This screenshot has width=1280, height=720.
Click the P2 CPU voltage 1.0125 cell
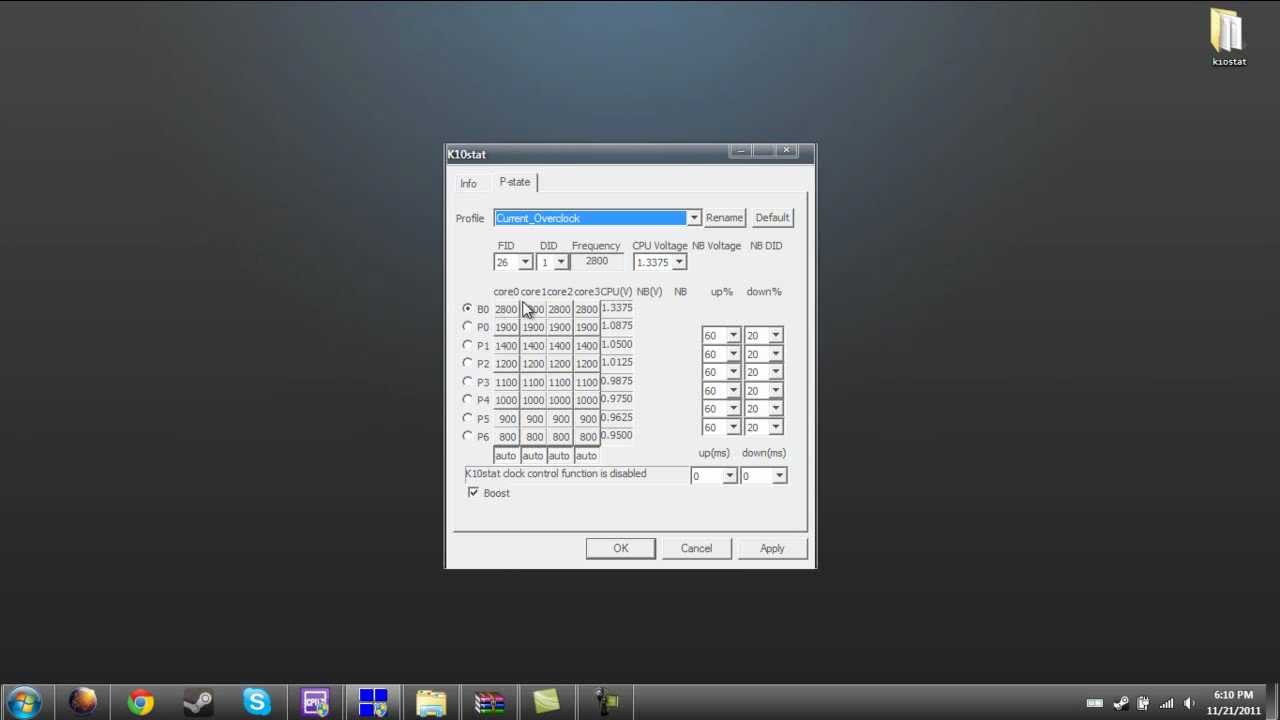pyautogui.click(x=617, y=363)
